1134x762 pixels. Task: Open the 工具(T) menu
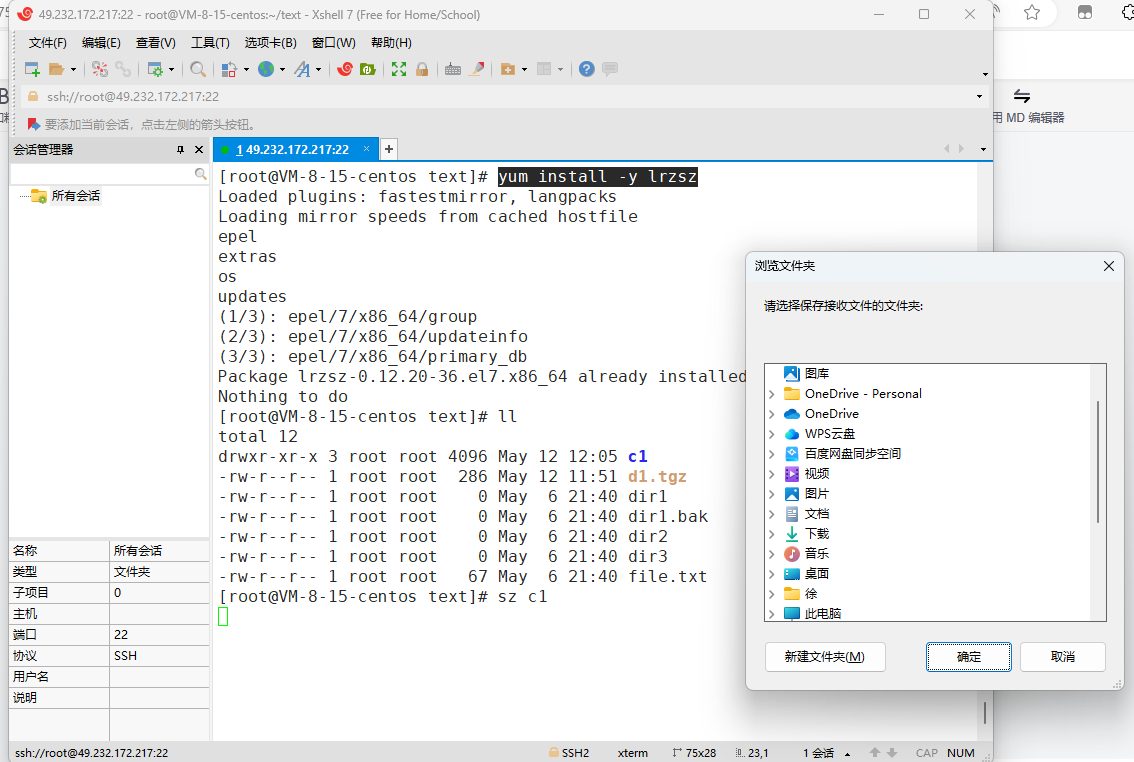coord(210,43)
